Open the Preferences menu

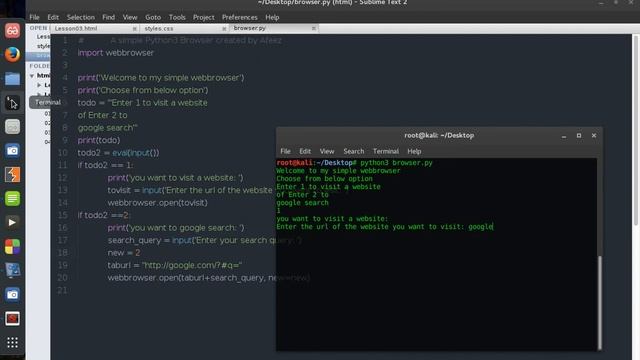tap(240, 17)
